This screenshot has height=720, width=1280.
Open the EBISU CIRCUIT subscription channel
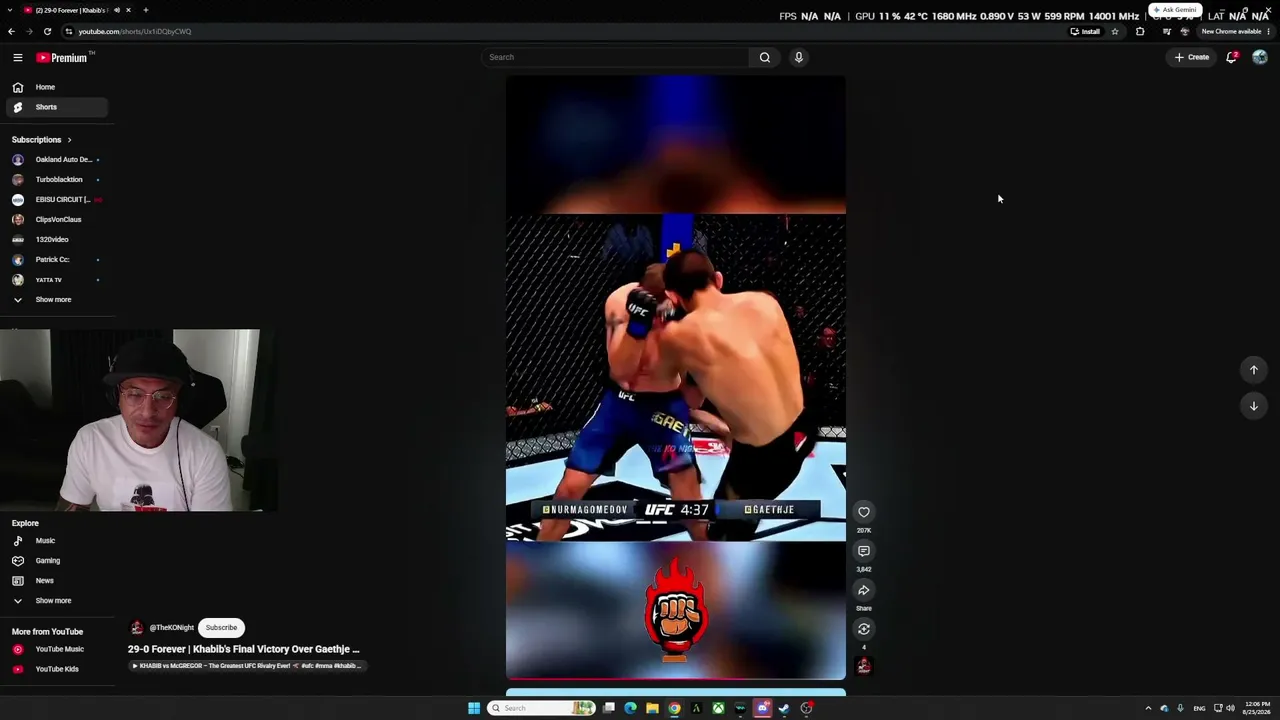coord(56,200)
